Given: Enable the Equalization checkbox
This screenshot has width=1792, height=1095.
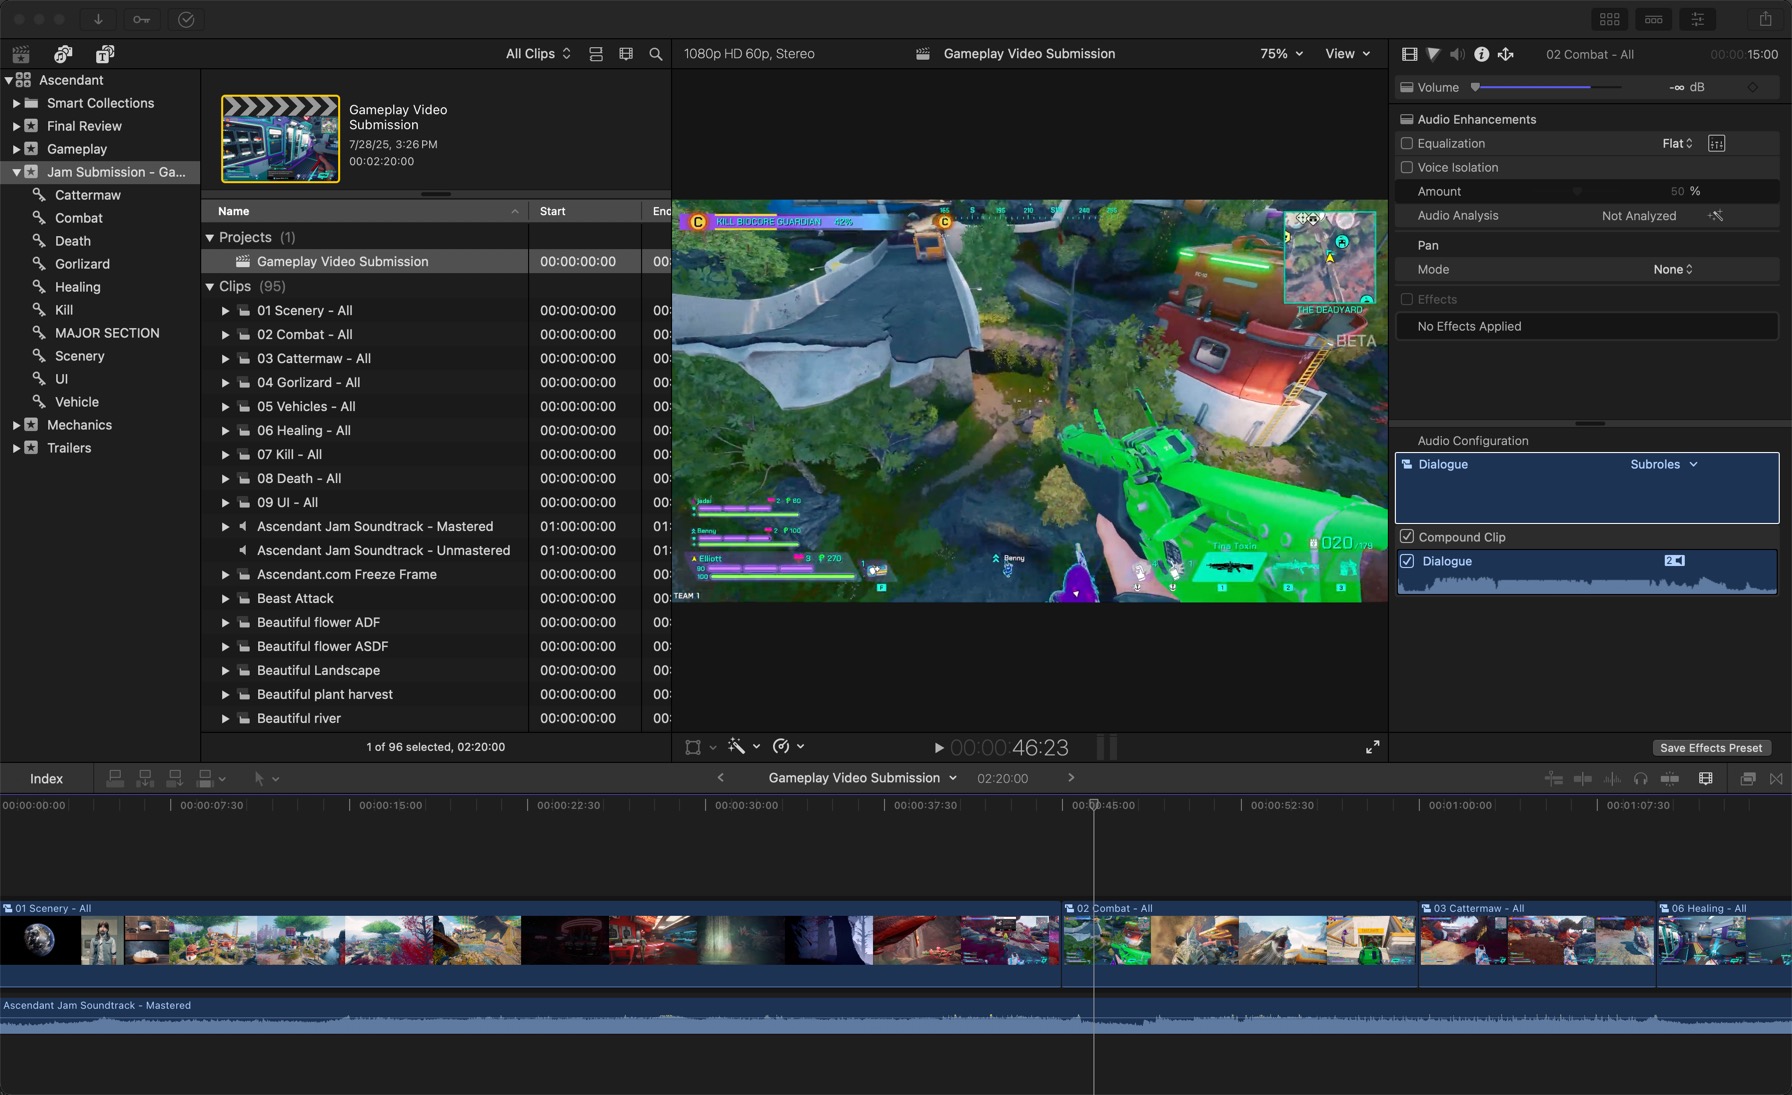Looking at the screenshot, I should tap(1407, 143).
